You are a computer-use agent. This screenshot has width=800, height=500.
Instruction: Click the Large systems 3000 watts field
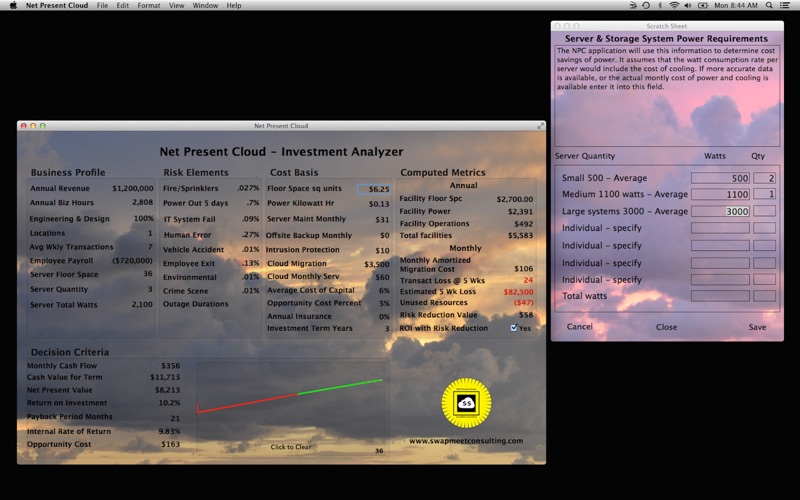click(x=720, y=211)
